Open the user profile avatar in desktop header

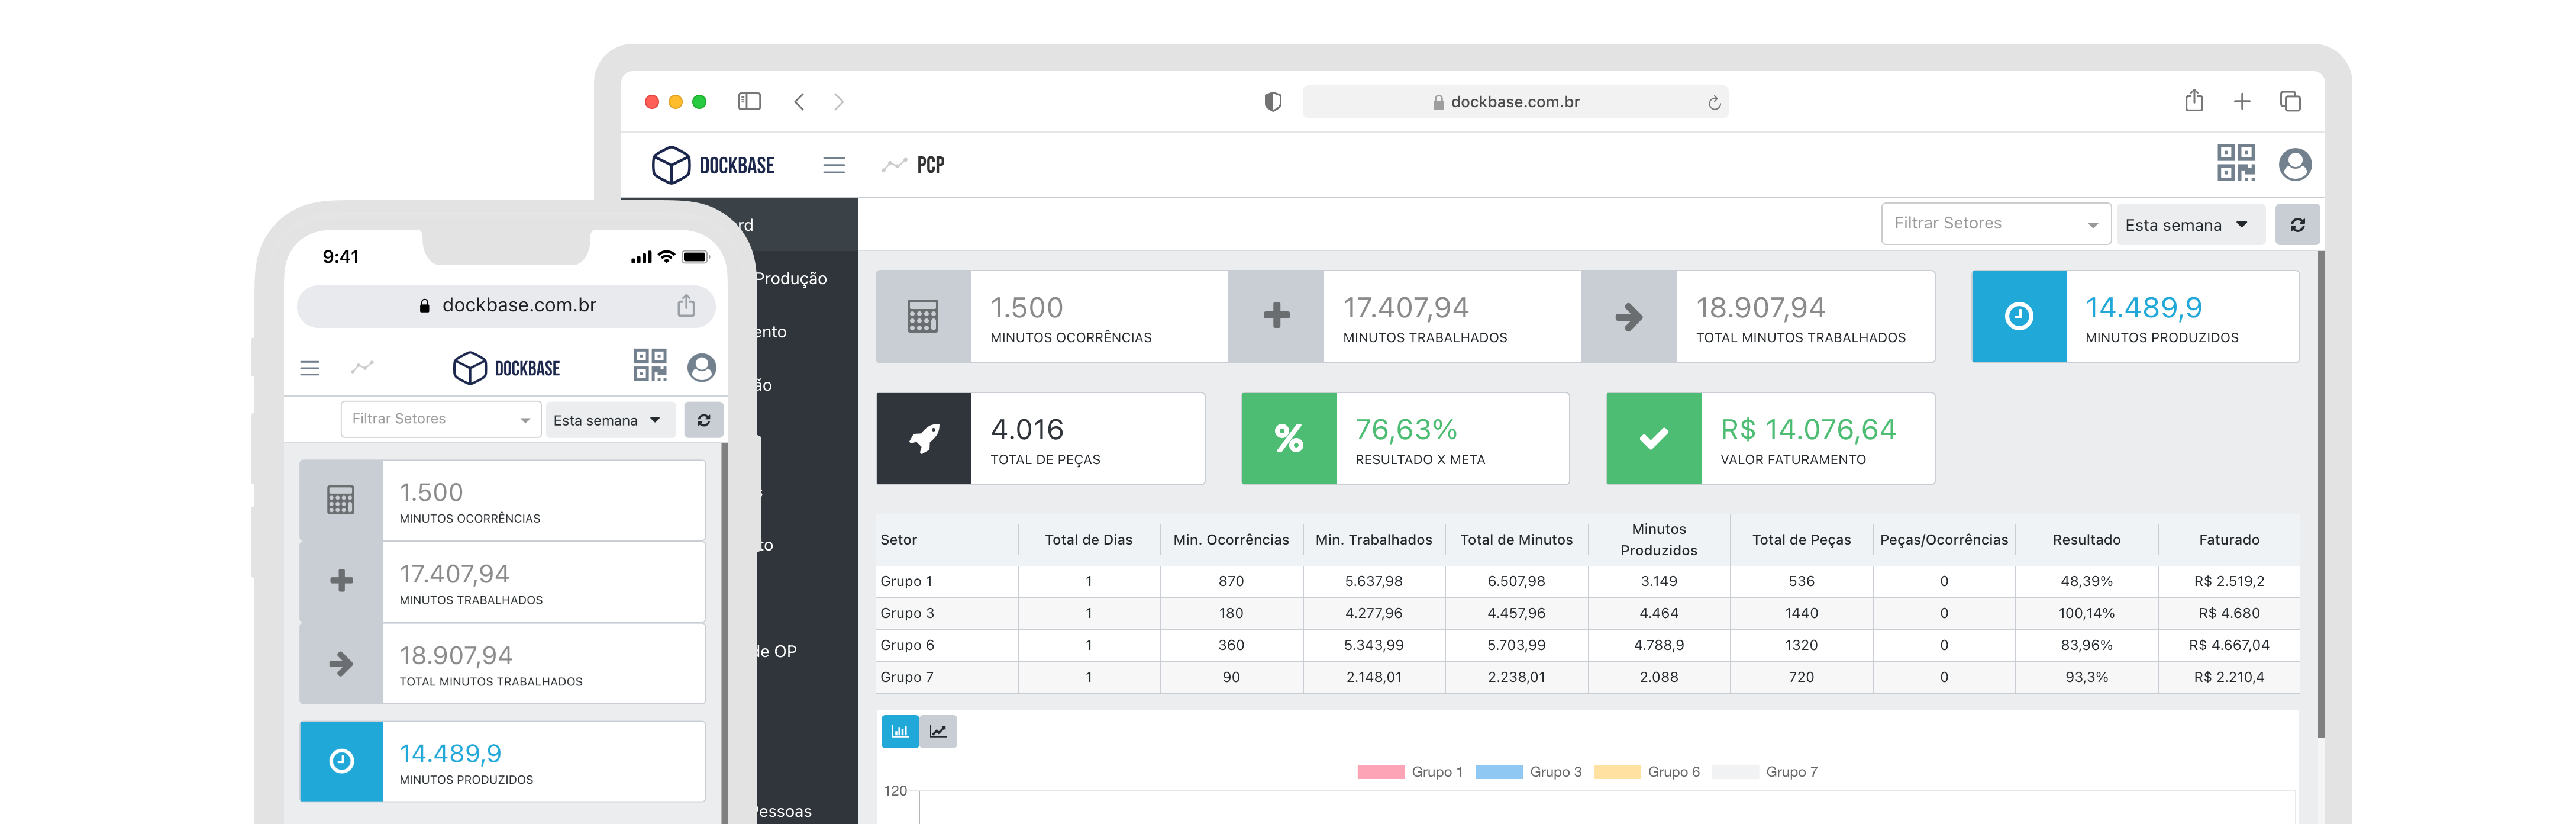[x=2294, y=164]
